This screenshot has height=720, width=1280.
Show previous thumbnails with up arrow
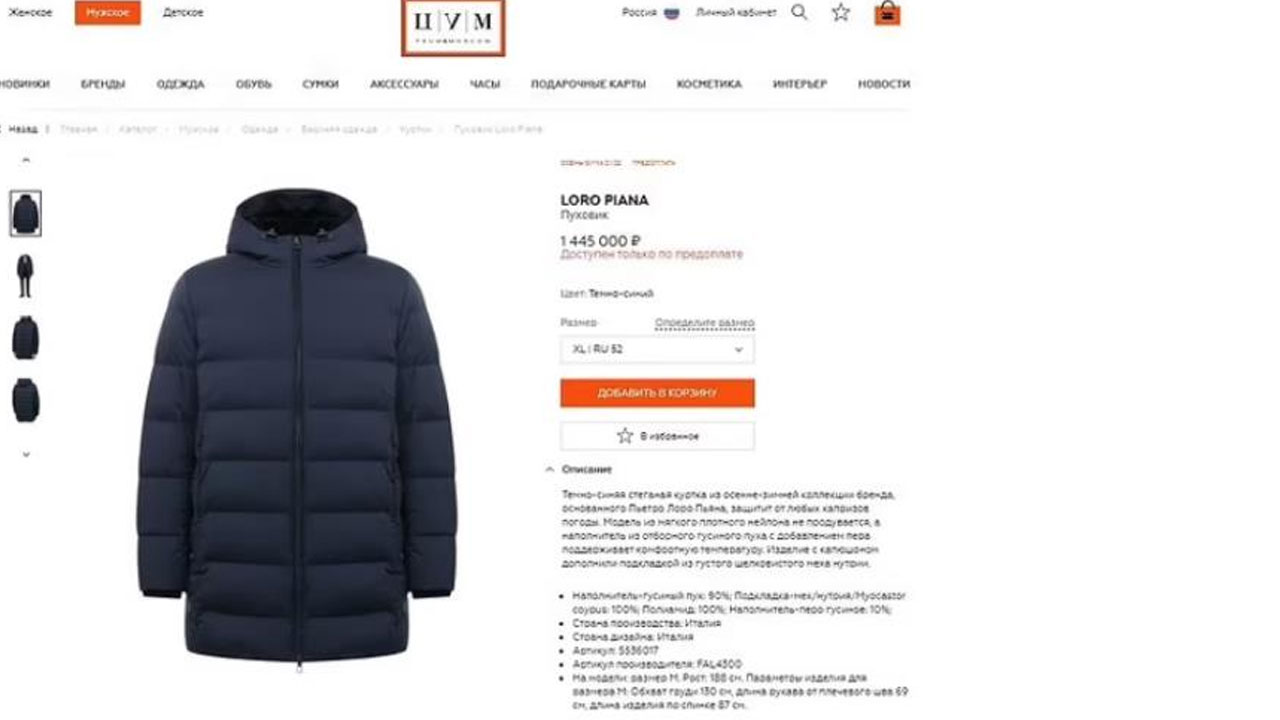tap(26, 160)
